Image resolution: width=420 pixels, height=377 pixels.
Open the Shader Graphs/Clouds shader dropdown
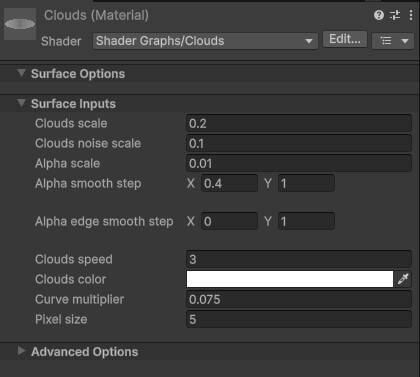pos(205,41)
